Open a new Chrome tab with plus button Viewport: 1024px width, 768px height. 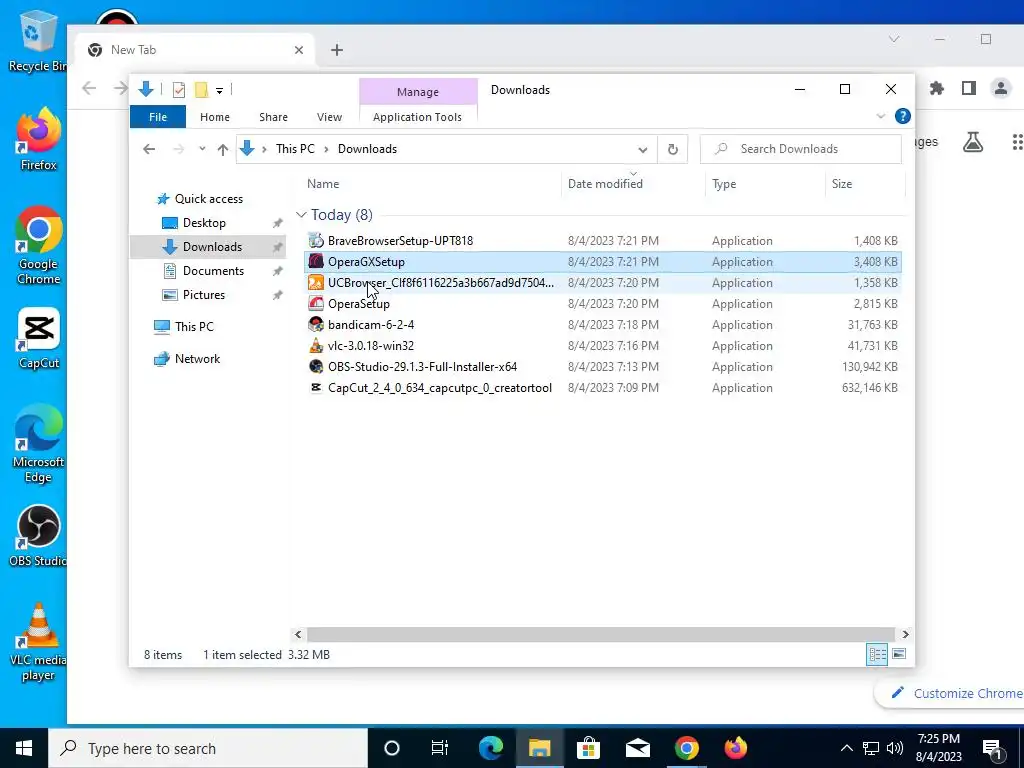(337, 50)
